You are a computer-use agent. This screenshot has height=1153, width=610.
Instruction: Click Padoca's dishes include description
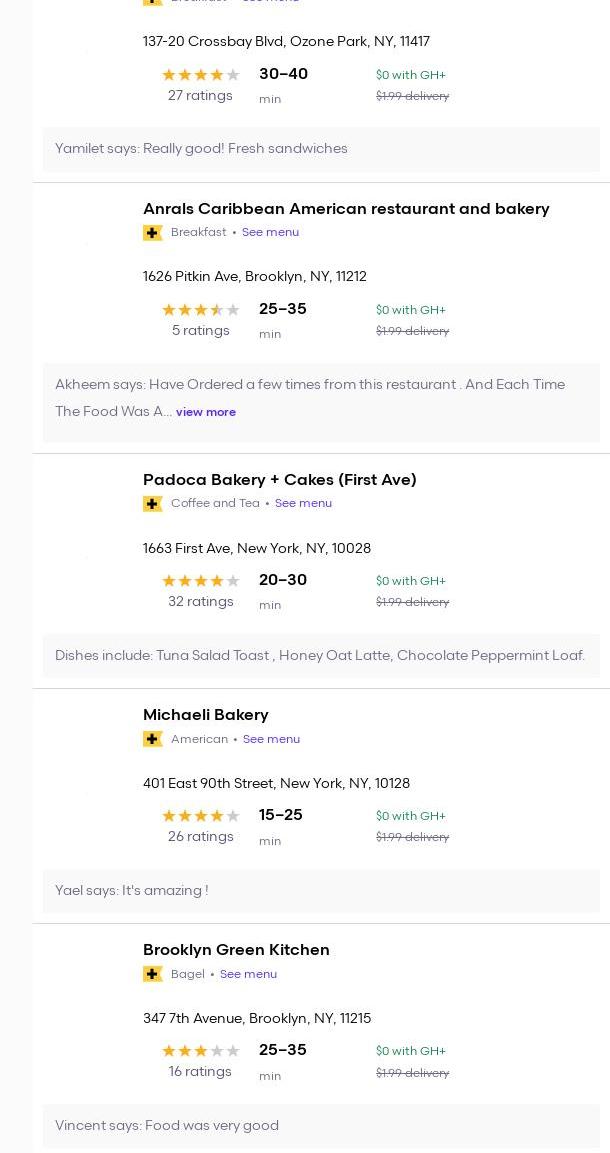(x=320, y=656)
